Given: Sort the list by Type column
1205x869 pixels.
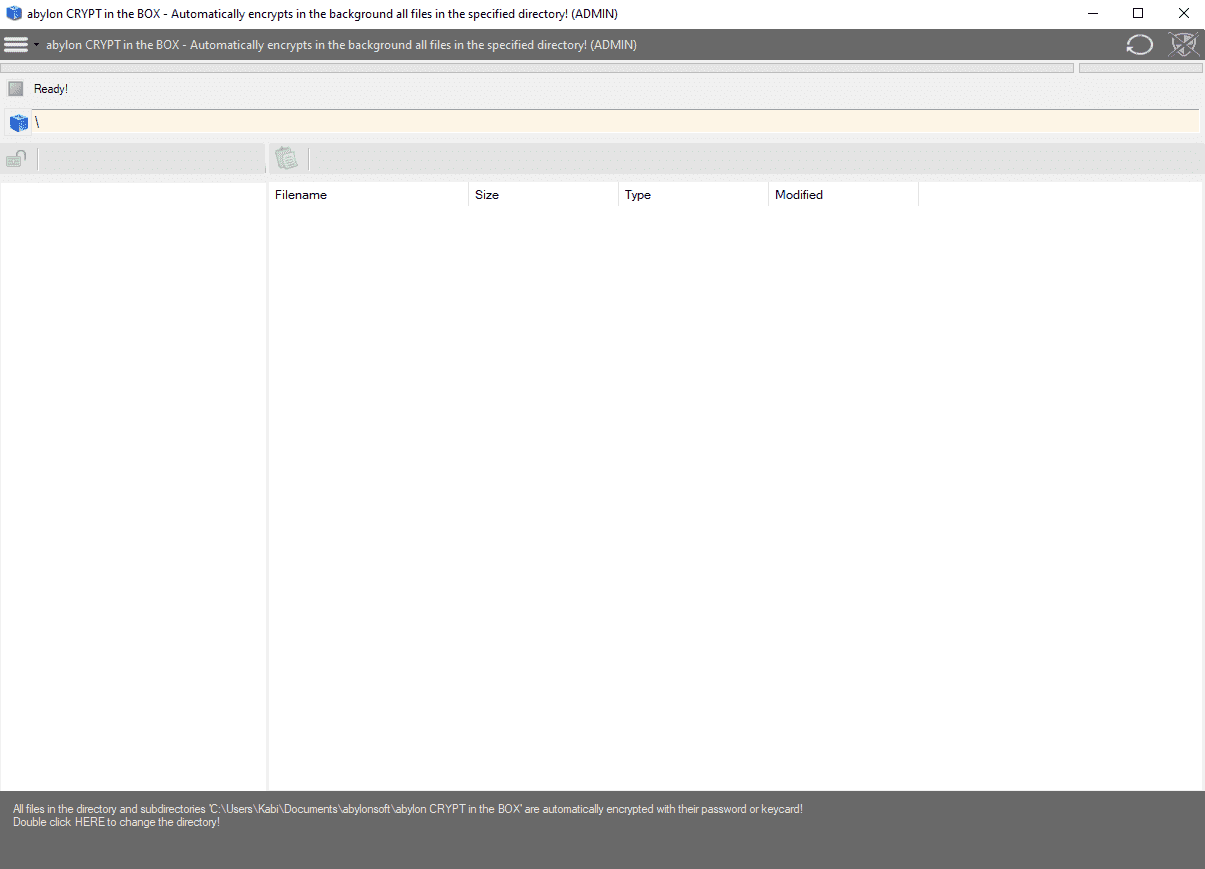Looking at the screenshot, I should (693, 195).
